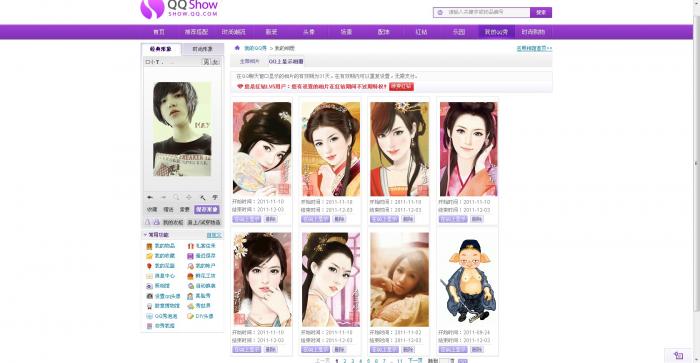Viewport: 700px width, 363px height.
Task: Click the home icon in the breadcrumb
Action: coord(237,47)
